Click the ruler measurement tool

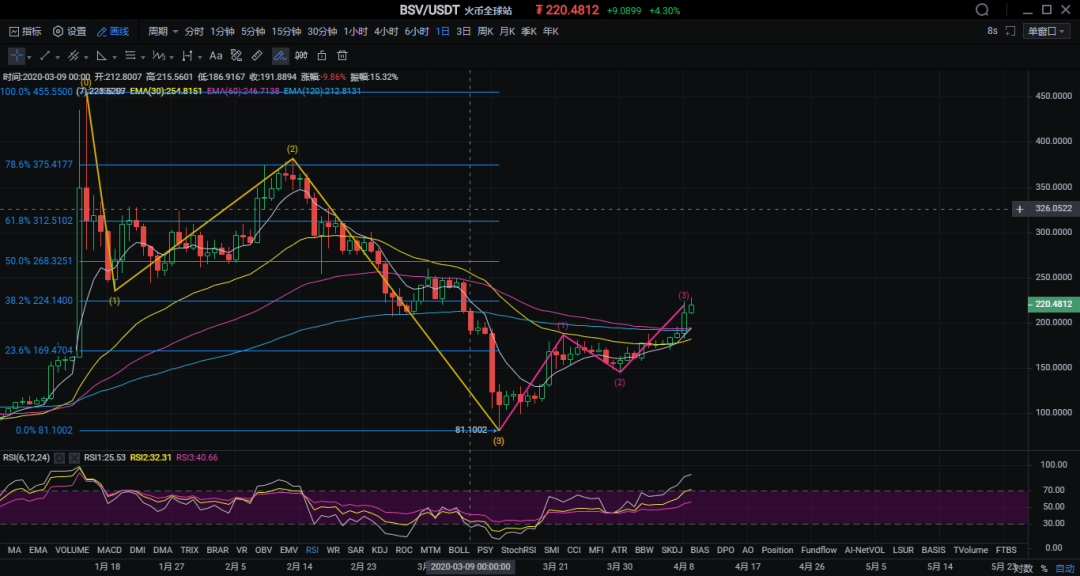click(x=257, y=55)
